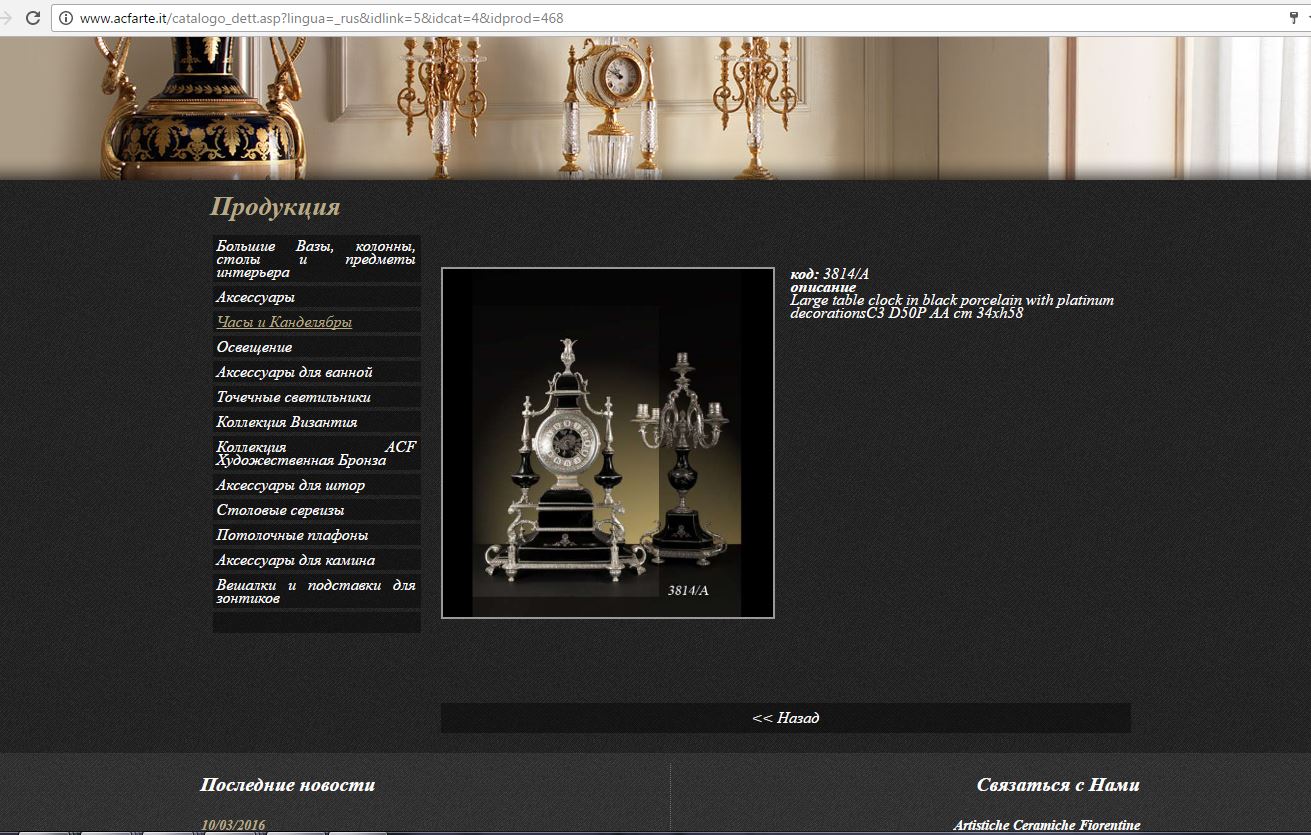Click the << Назад back link

click(x=786, y=718)
